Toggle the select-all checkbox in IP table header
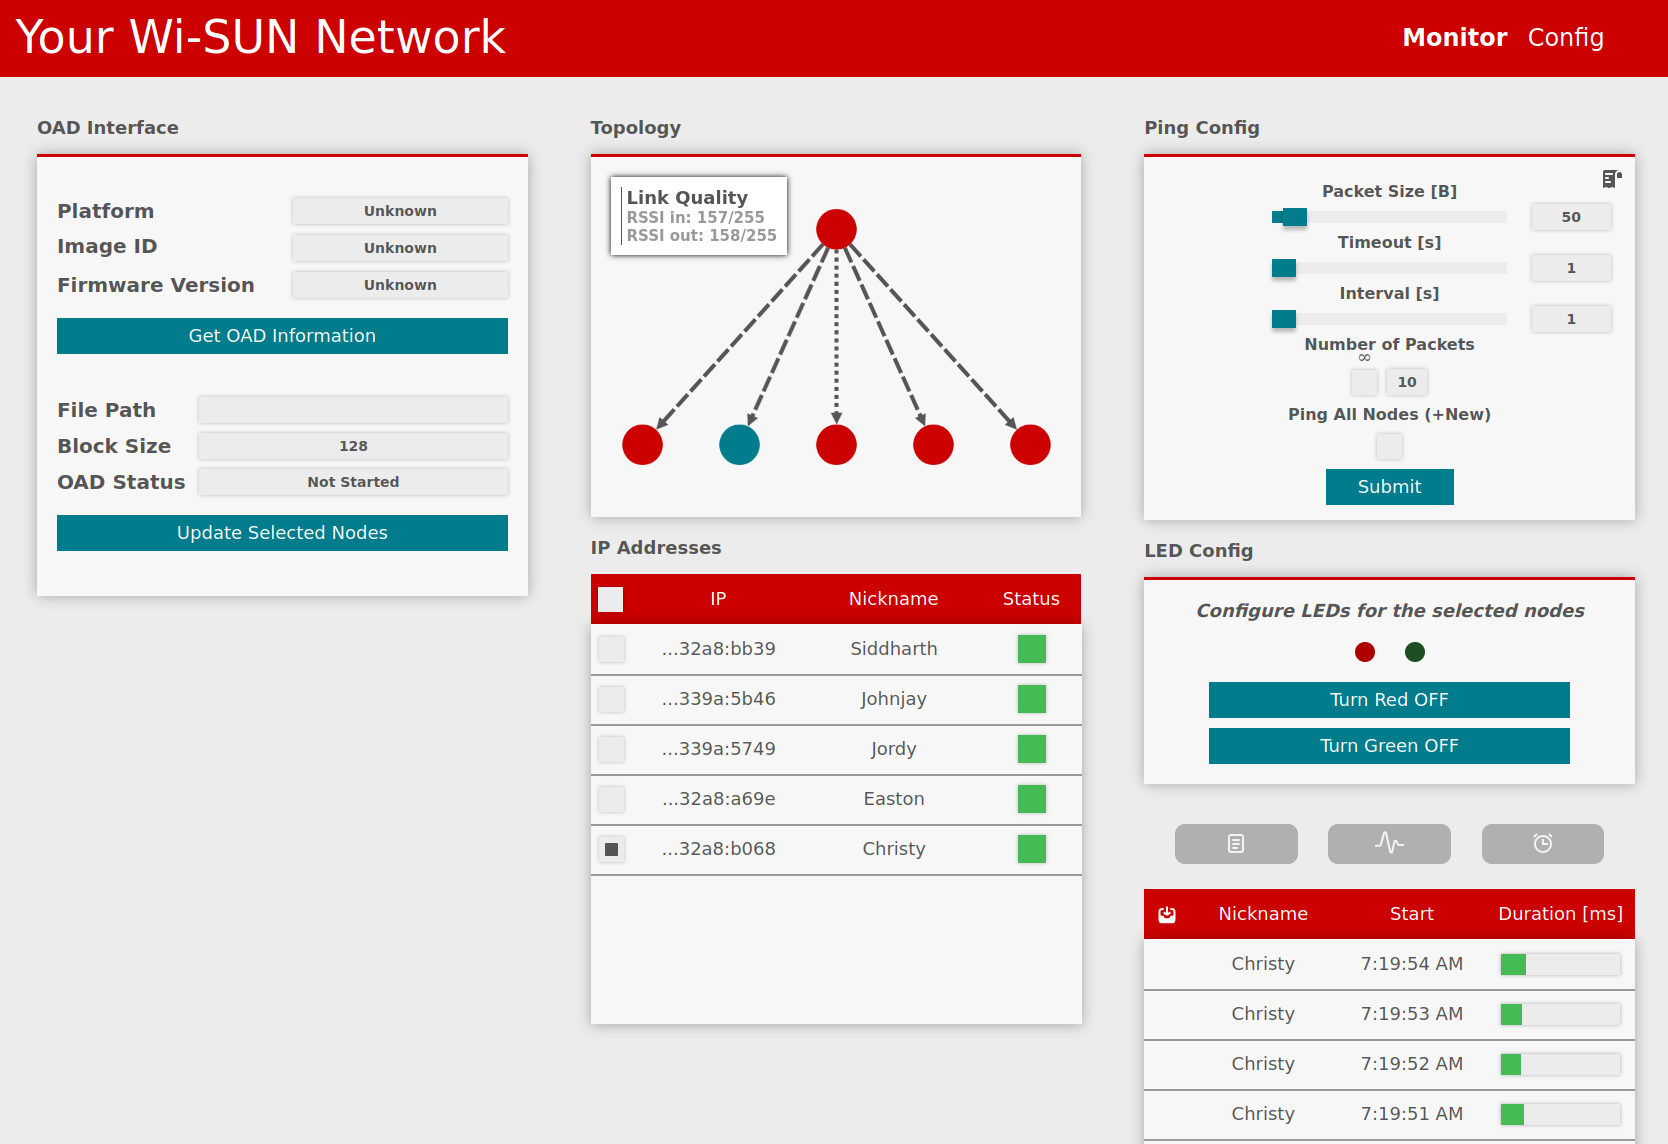The image size is (1668, 1144). coord(611,599)
